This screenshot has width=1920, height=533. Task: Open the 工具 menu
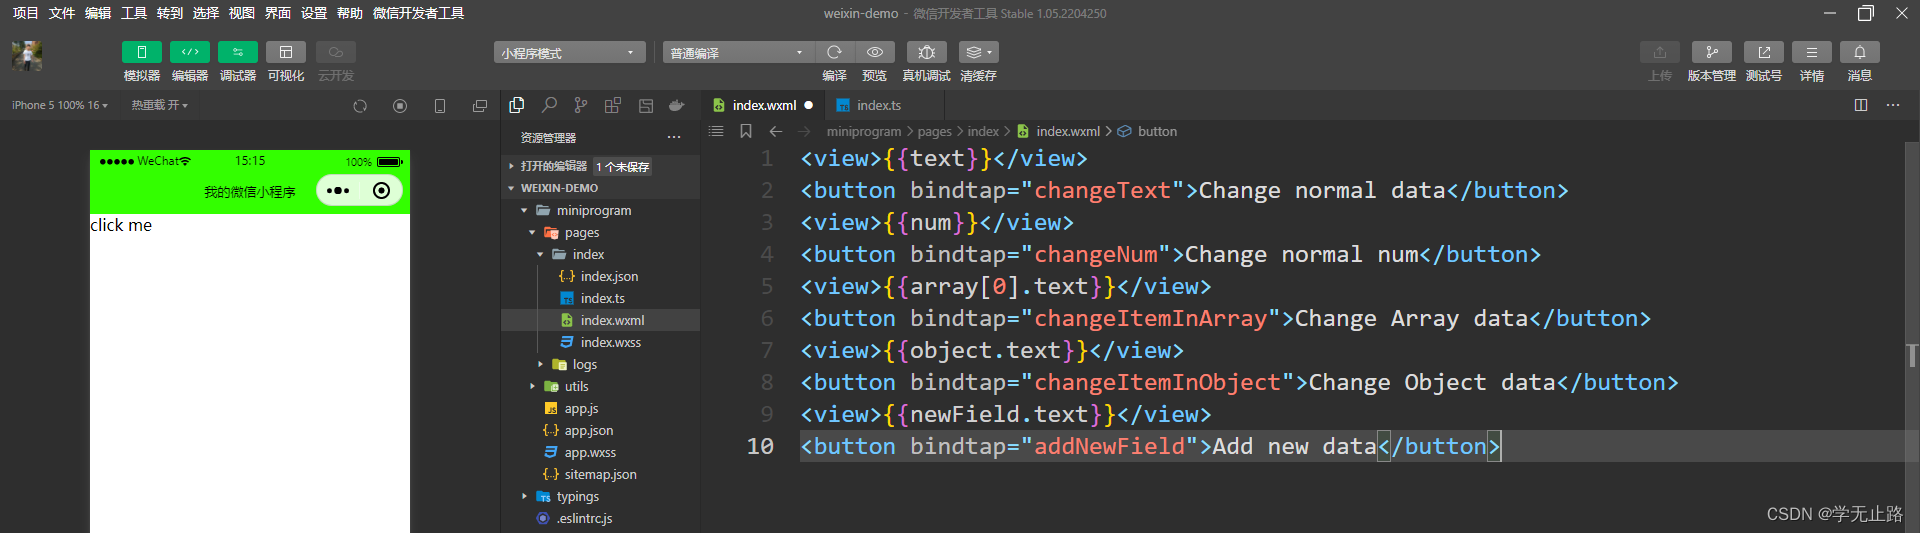pyautogui.click(x=133, y=13)
